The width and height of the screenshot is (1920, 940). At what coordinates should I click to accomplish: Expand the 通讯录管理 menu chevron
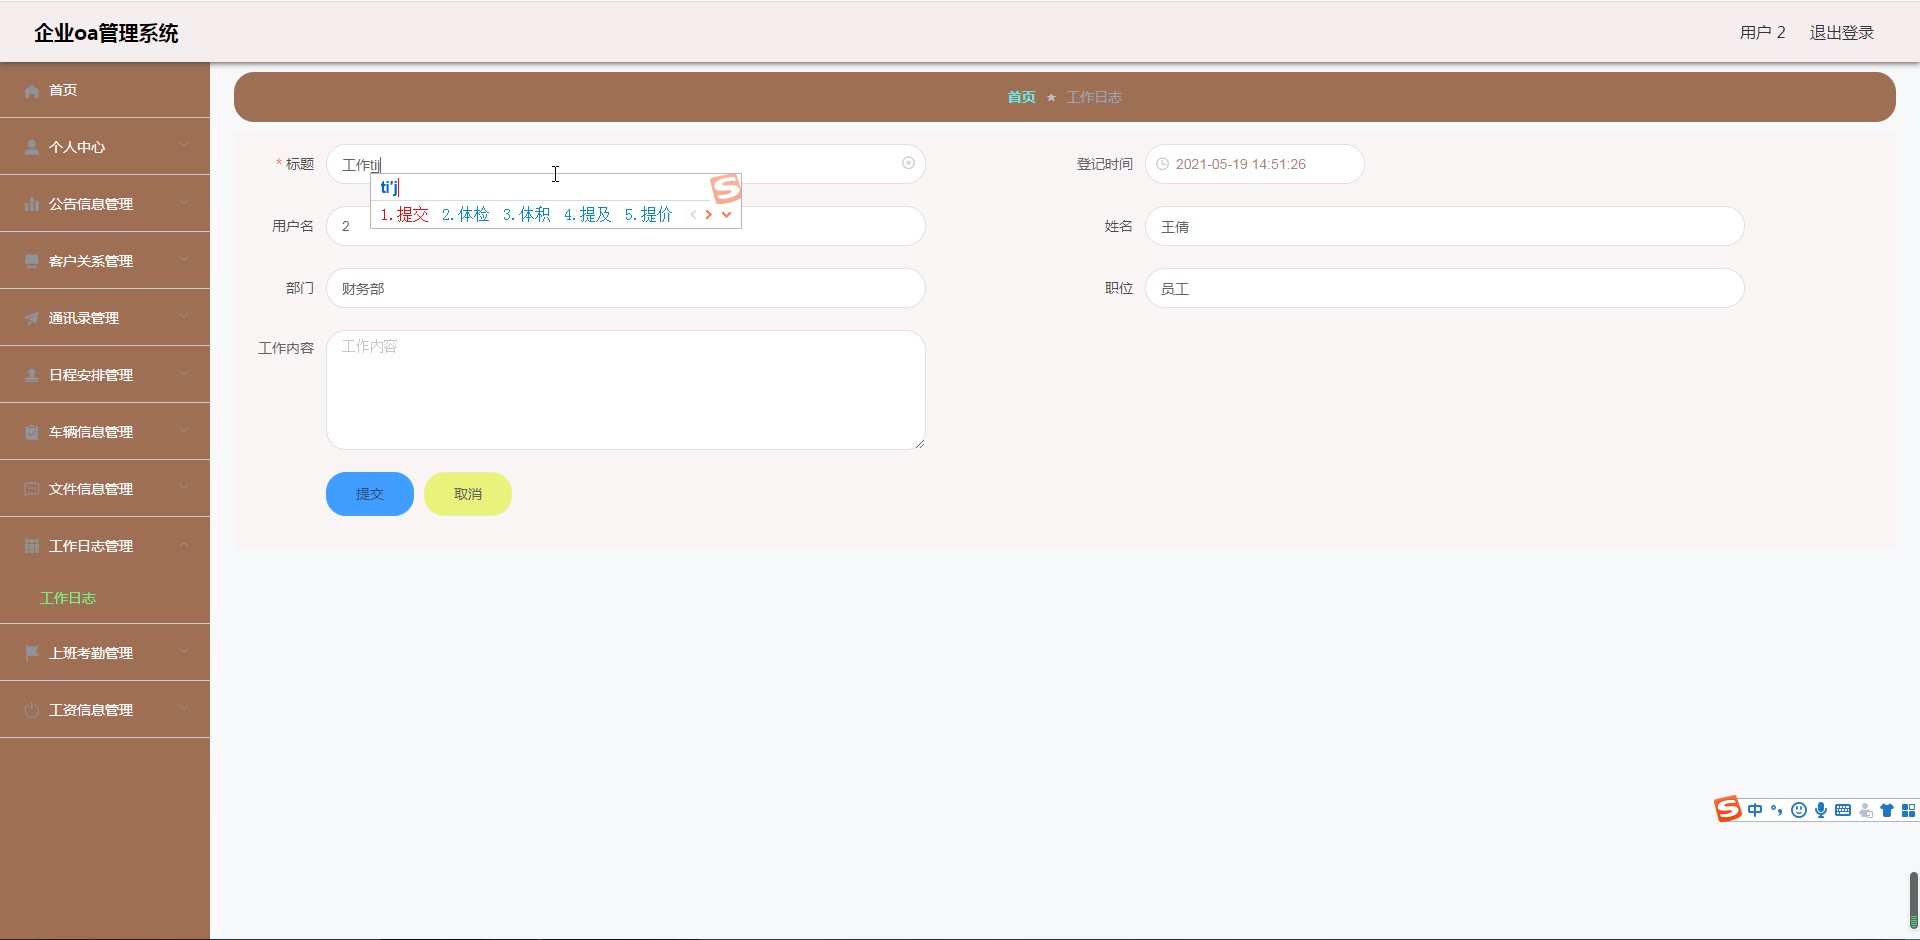pos(184,317)
